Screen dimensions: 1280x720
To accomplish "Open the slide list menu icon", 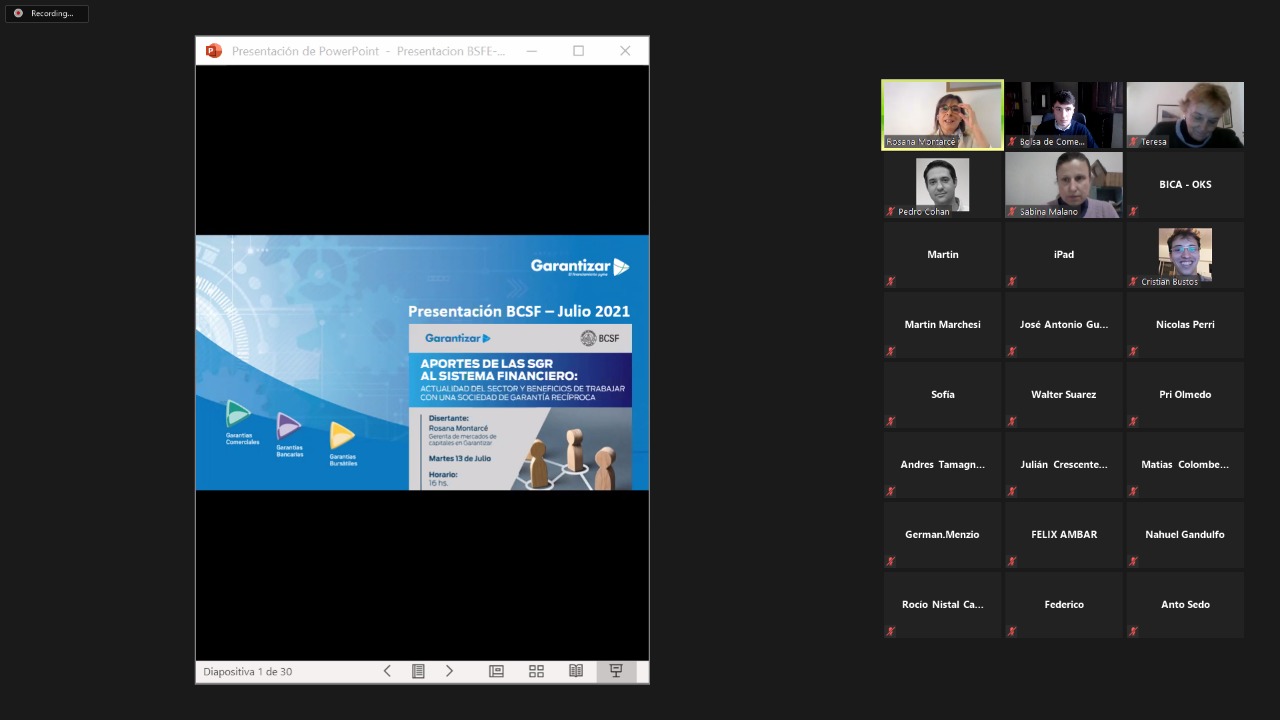I will pos(418,671).
